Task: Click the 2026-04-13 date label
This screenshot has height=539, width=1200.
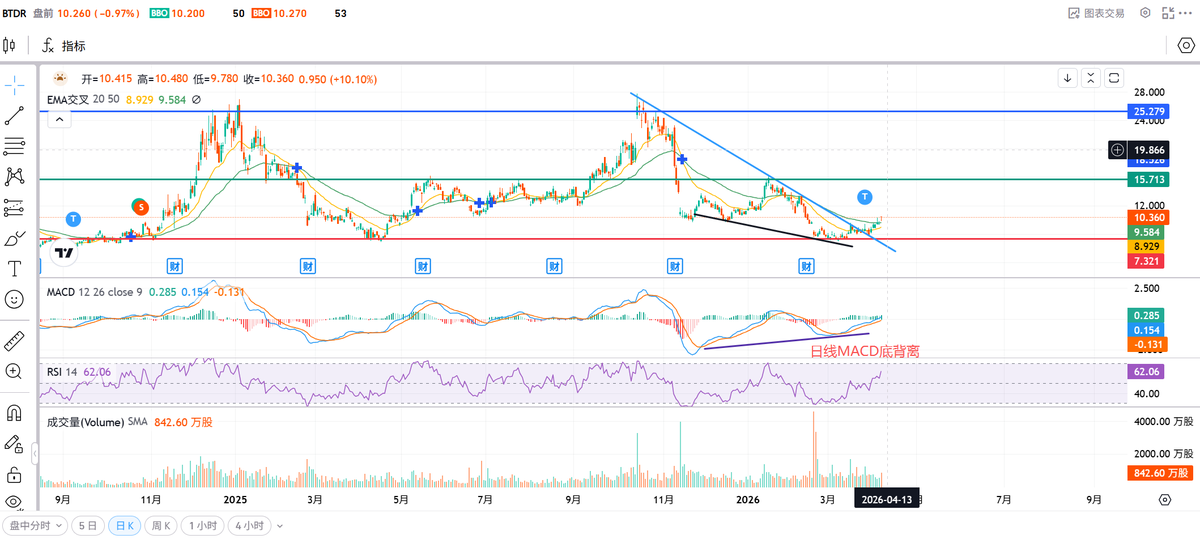Action: click(x=885, y=499)
